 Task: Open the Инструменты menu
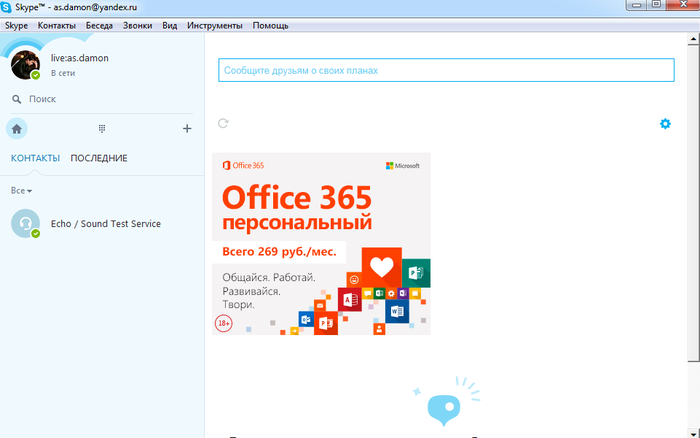[215, 25]
